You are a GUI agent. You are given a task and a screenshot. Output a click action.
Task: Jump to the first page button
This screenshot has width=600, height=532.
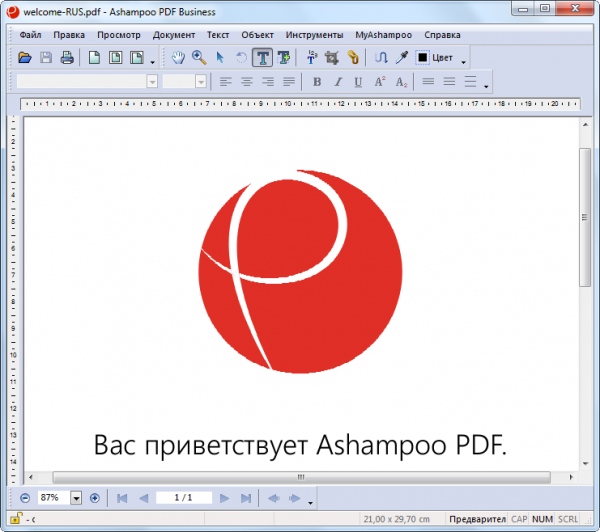122,497
